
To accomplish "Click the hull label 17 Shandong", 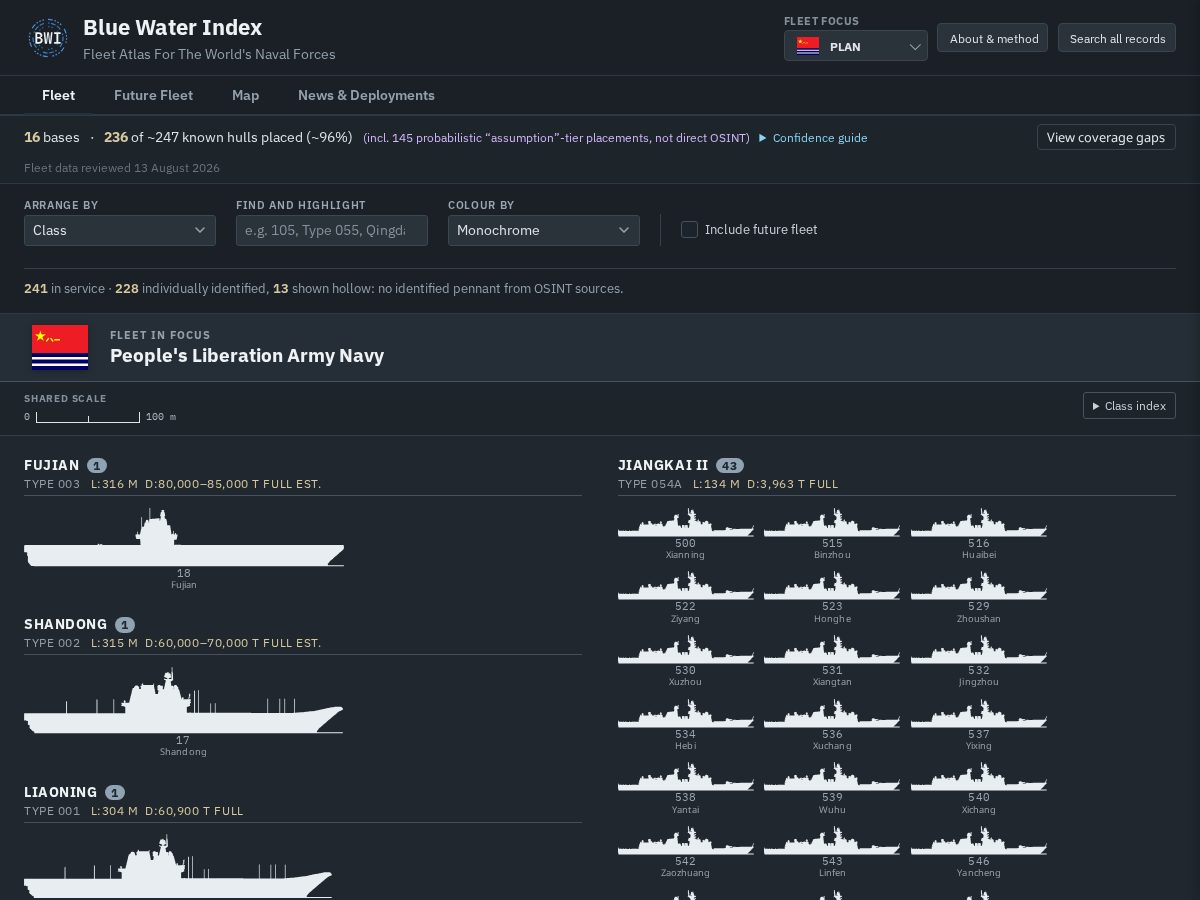I will (x=183, y=746).
